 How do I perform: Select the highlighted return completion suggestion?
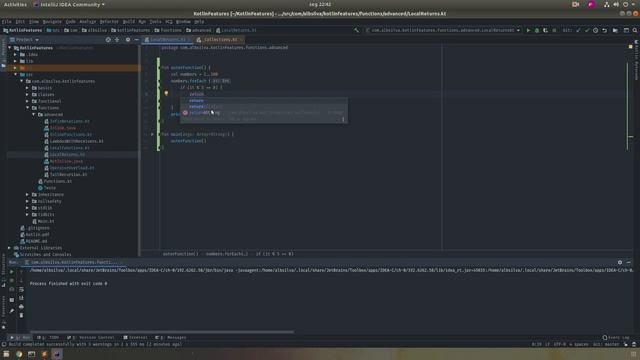coord(264,100)
